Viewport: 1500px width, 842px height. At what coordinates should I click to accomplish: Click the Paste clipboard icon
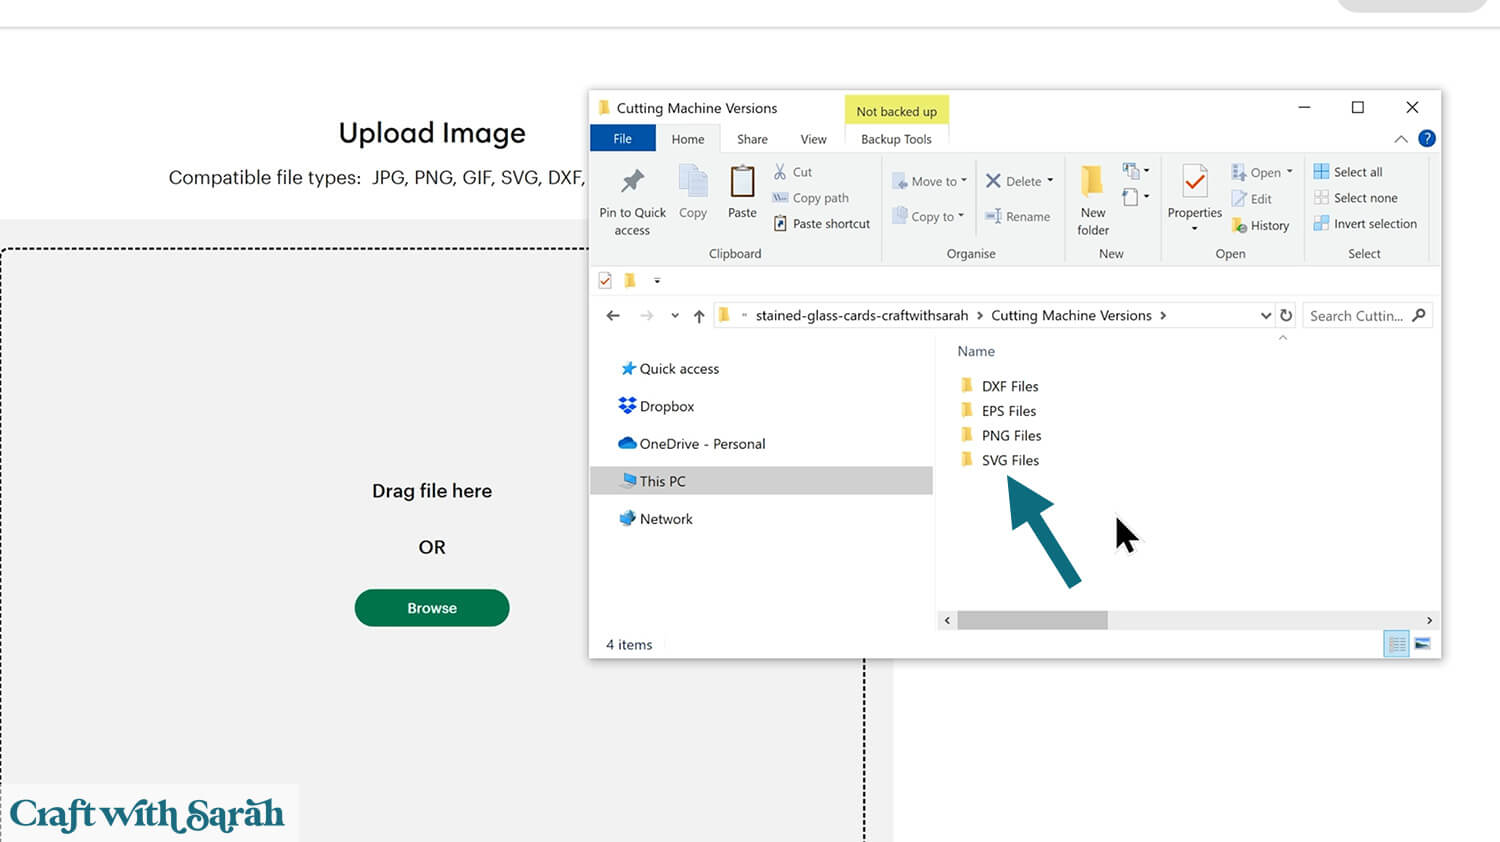[x=742, y=183]
